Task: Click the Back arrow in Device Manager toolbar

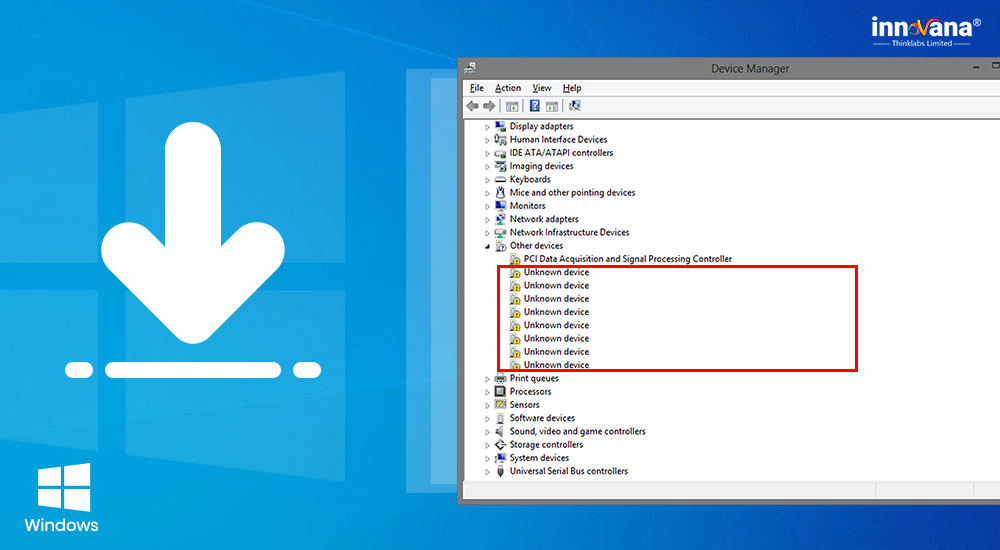Action: coord(473,106)
